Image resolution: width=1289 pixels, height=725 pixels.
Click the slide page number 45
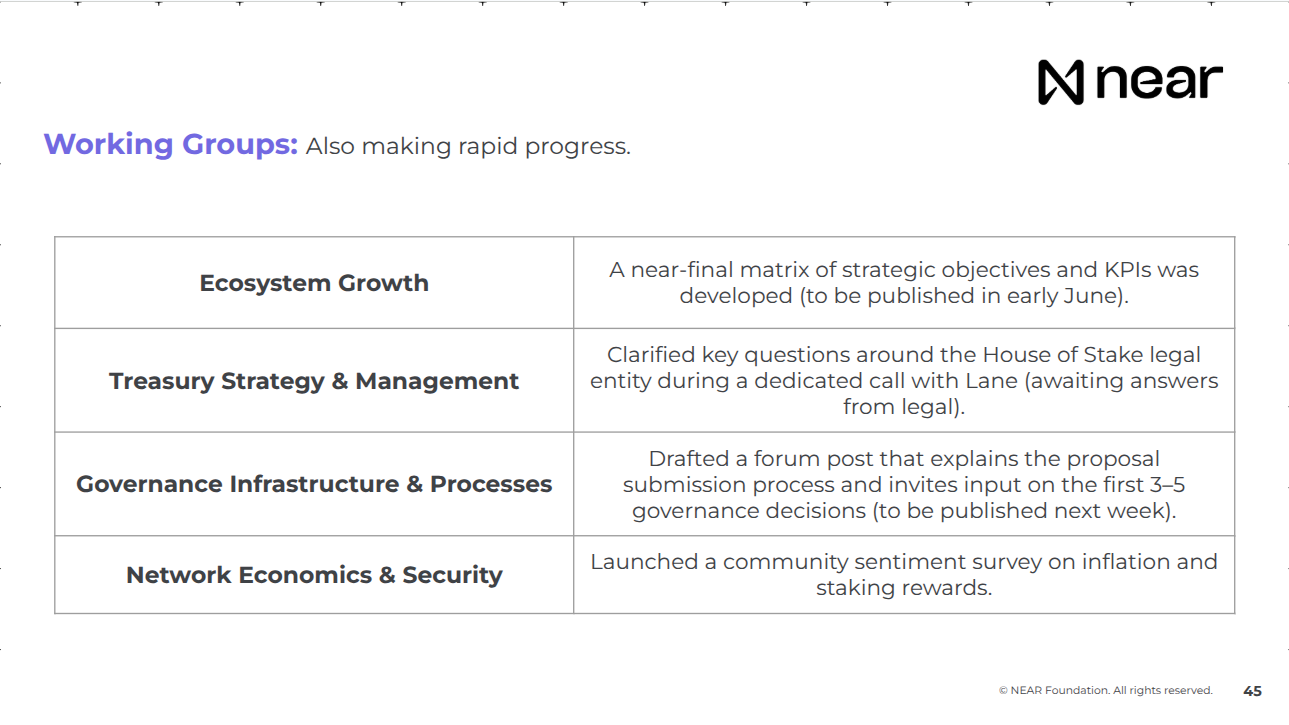click(x=1252, y=691)
